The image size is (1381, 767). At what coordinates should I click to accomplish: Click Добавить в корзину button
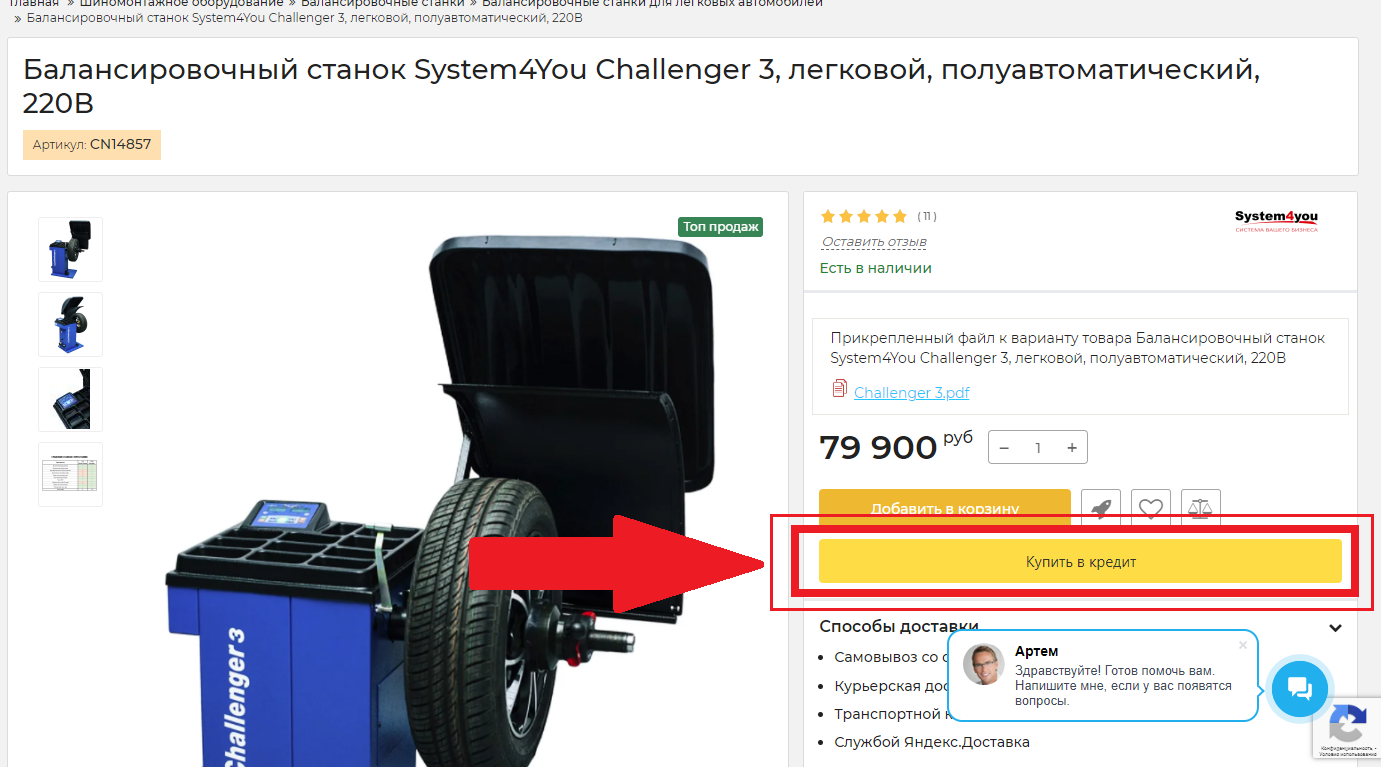tap(945, 506)
